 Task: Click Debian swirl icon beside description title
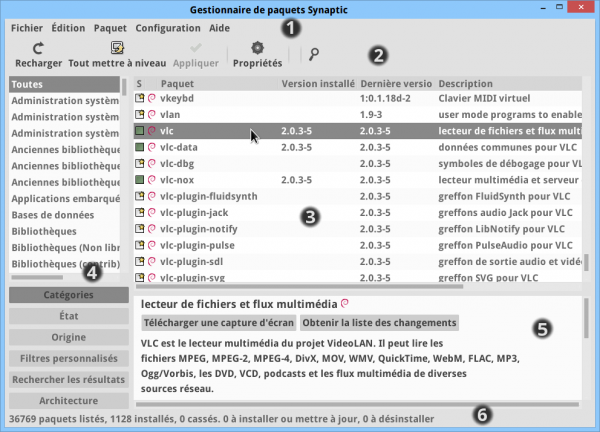coord(345,303)
